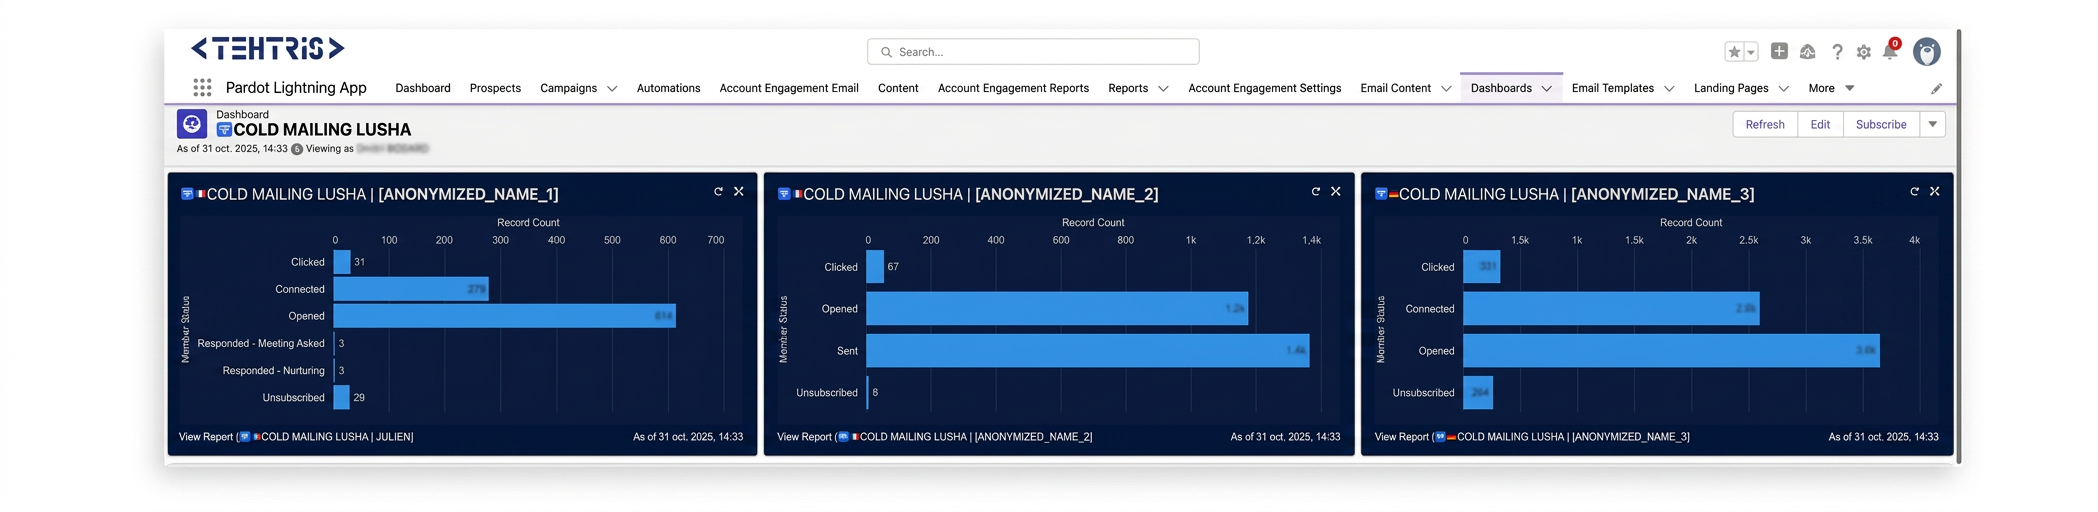Open more actions arrow next to Subscribe
The image size is (2098, 512).
tap(1933, 124)
